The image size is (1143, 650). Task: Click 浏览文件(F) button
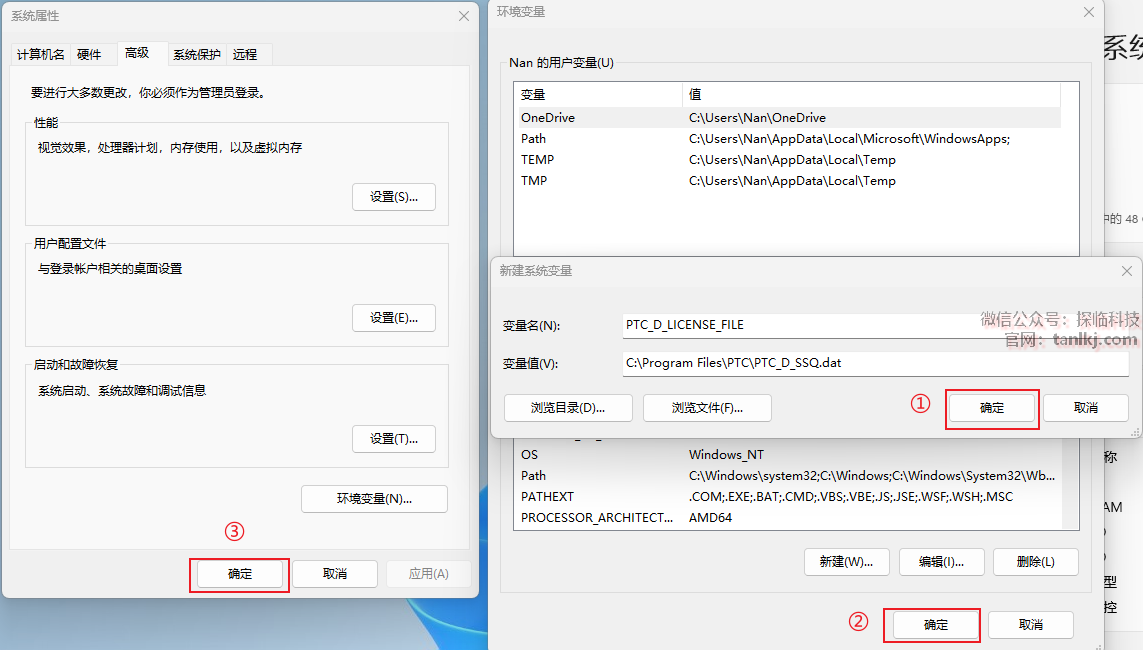tap(707, 408)
